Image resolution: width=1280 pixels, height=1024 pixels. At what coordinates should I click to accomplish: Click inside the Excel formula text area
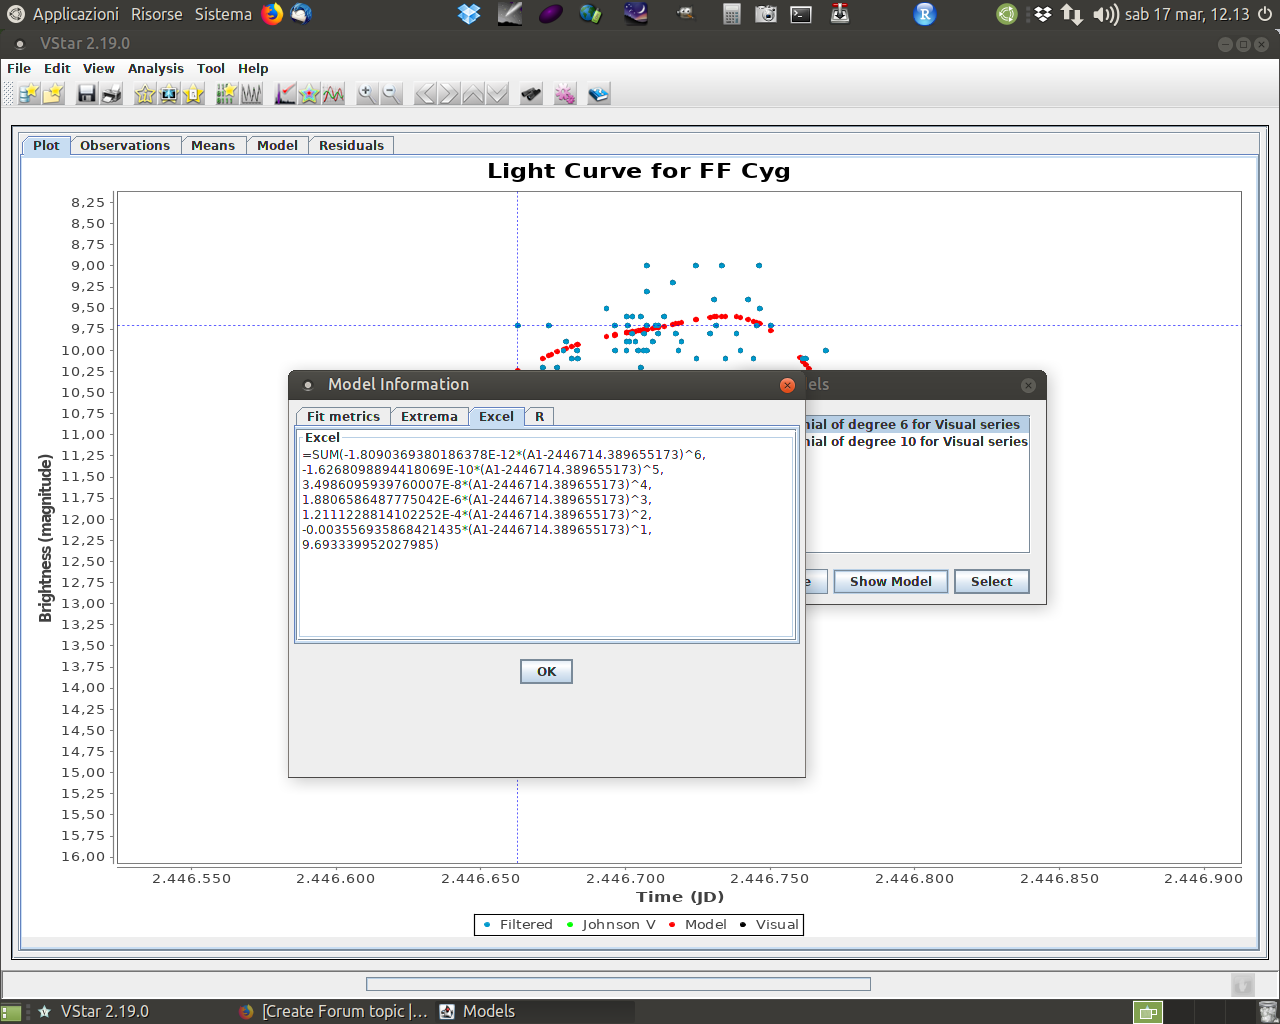click(546, 590)
